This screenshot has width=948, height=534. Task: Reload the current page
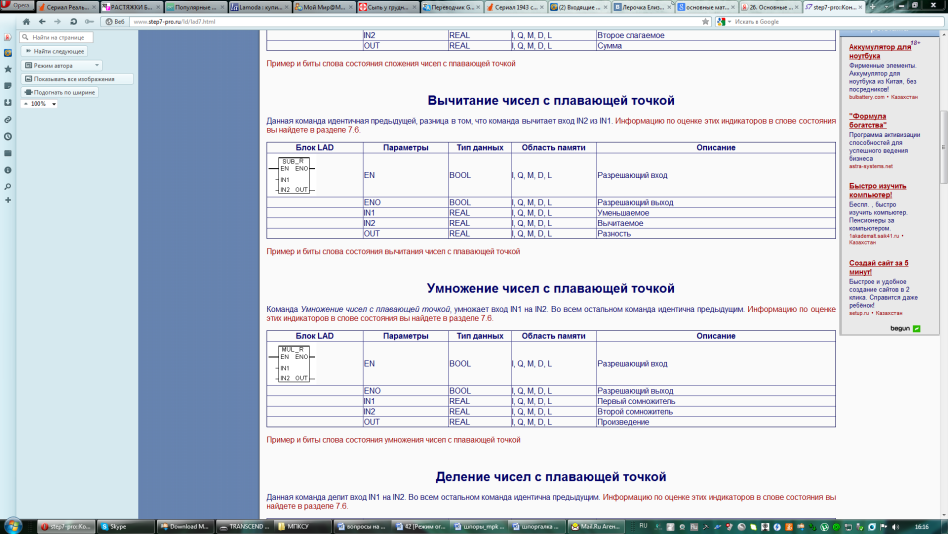(x=73, y=22)
